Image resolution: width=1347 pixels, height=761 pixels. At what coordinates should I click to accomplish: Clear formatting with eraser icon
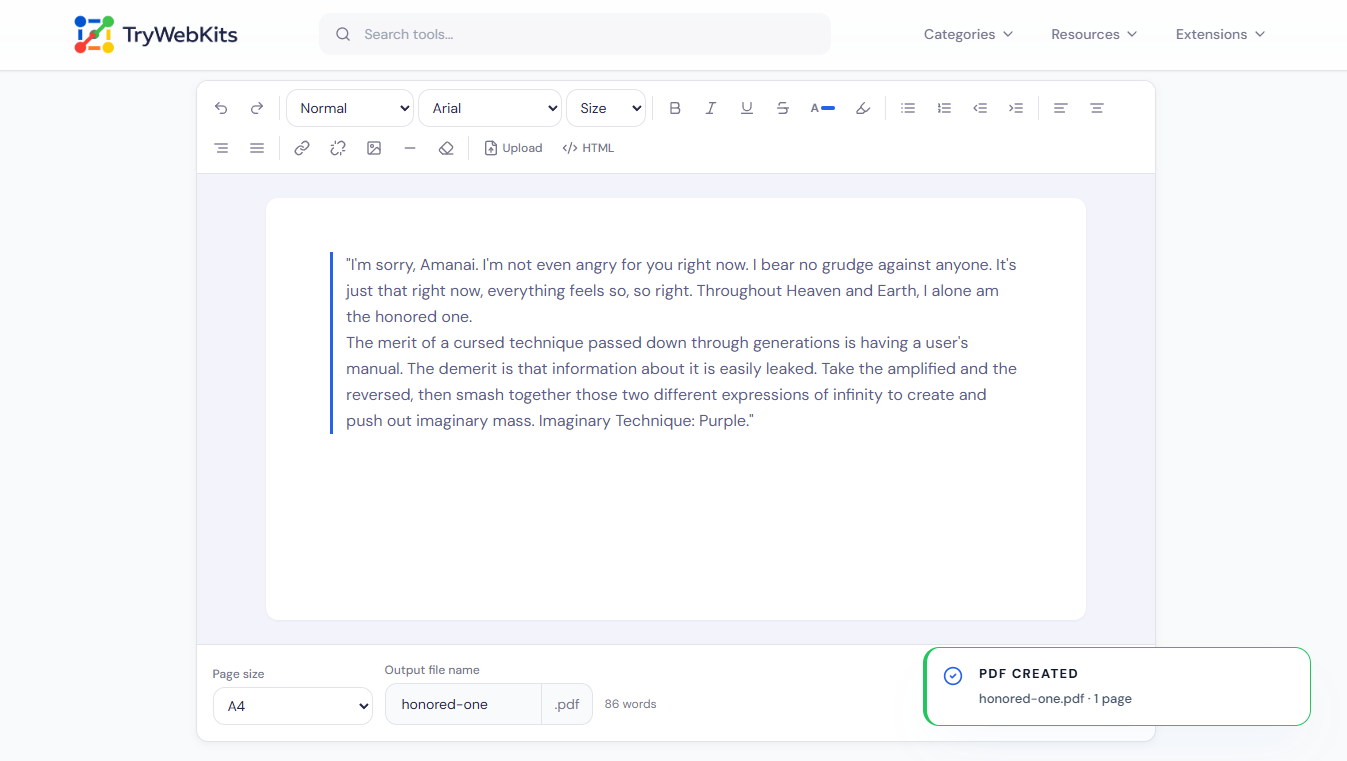(446, 148)
